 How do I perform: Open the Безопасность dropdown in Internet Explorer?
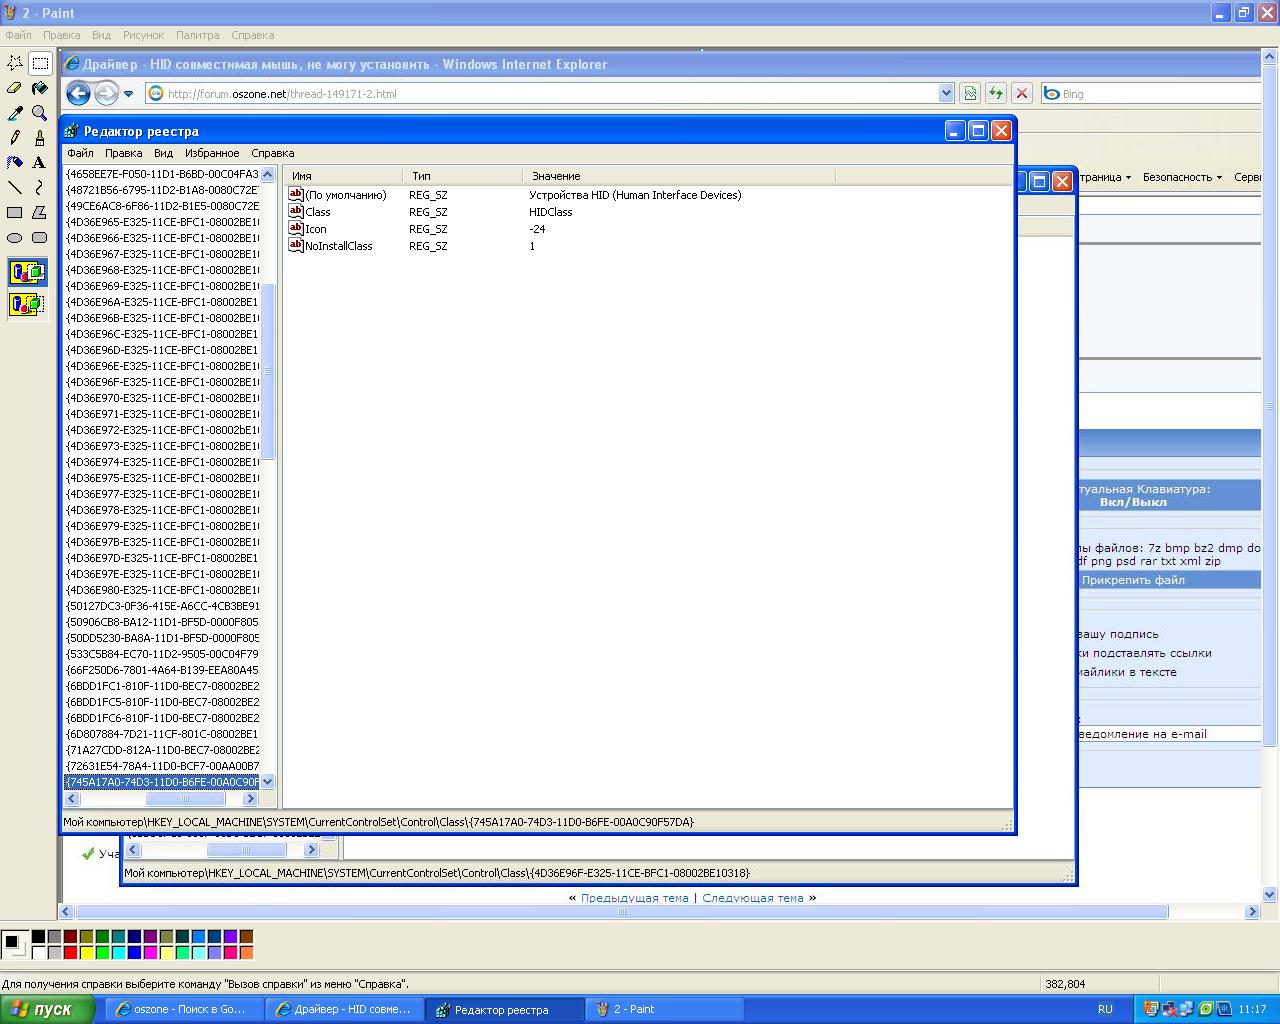(1182, 177)
